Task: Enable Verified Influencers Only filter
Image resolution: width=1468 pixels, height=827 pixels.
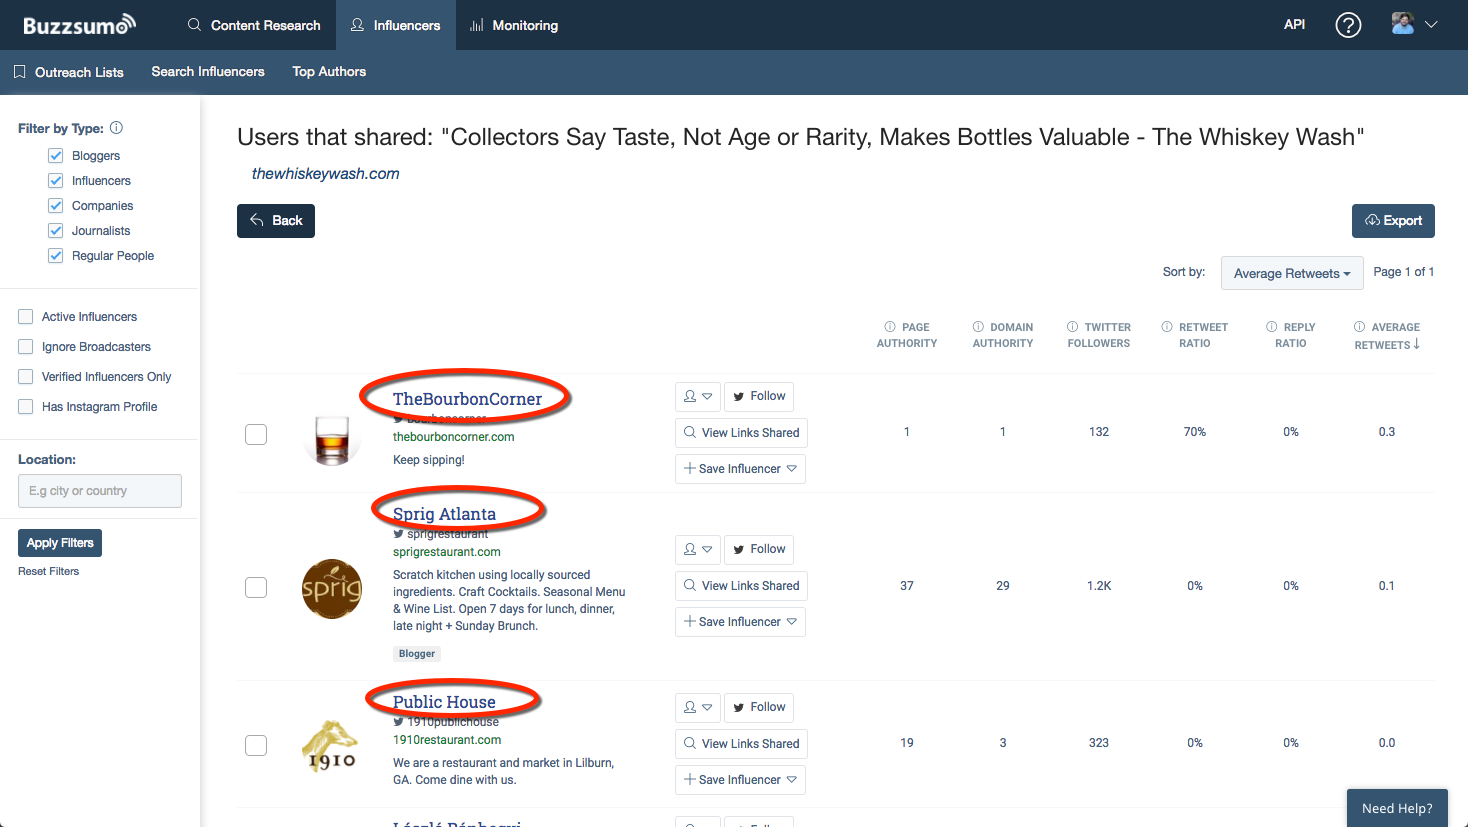Action: (x=26, y=377)
